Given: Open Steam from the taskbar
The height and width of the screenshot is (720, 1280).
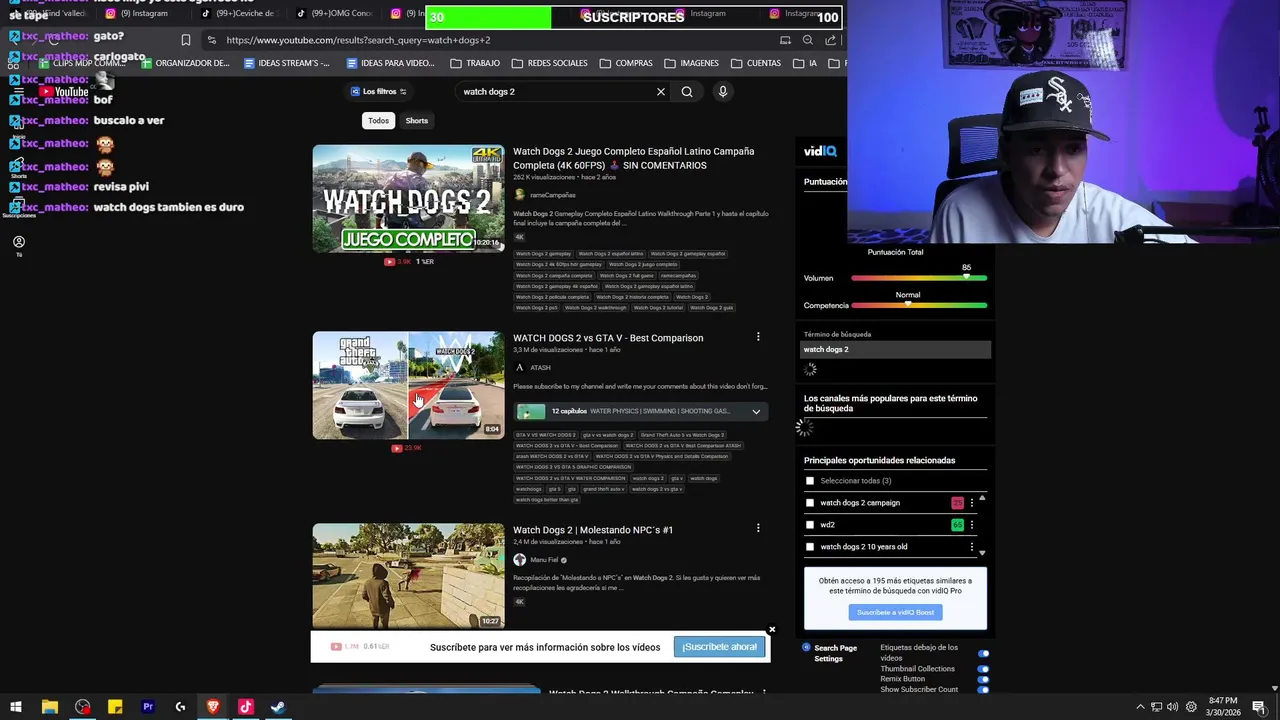Looking at the screenshot, I should pos(278,707).
